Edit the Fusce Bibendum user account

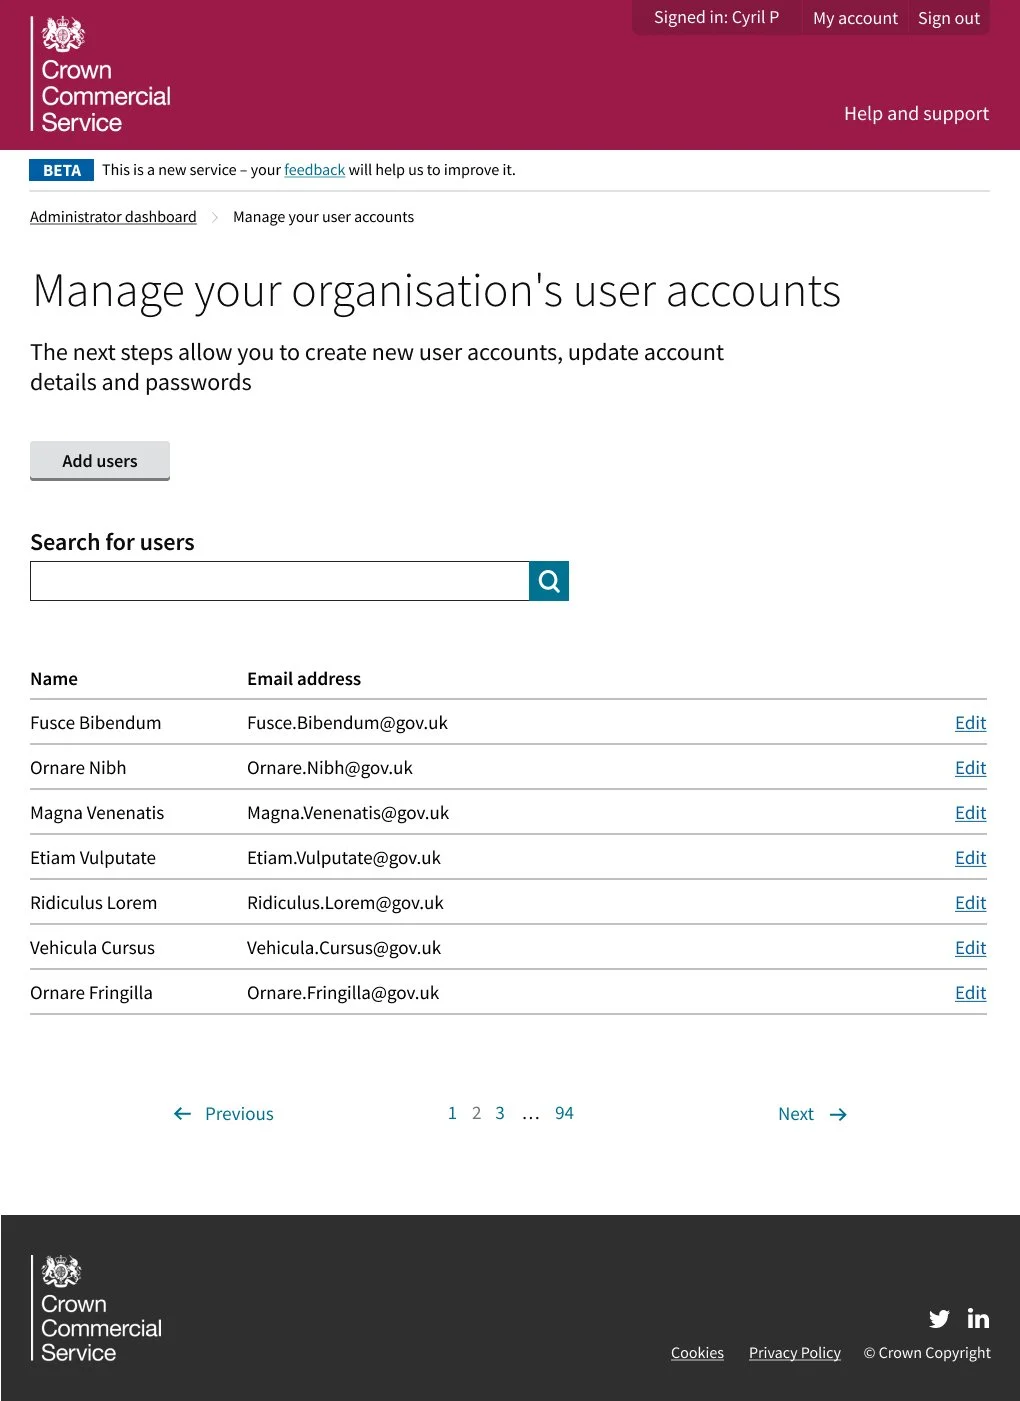969,722
